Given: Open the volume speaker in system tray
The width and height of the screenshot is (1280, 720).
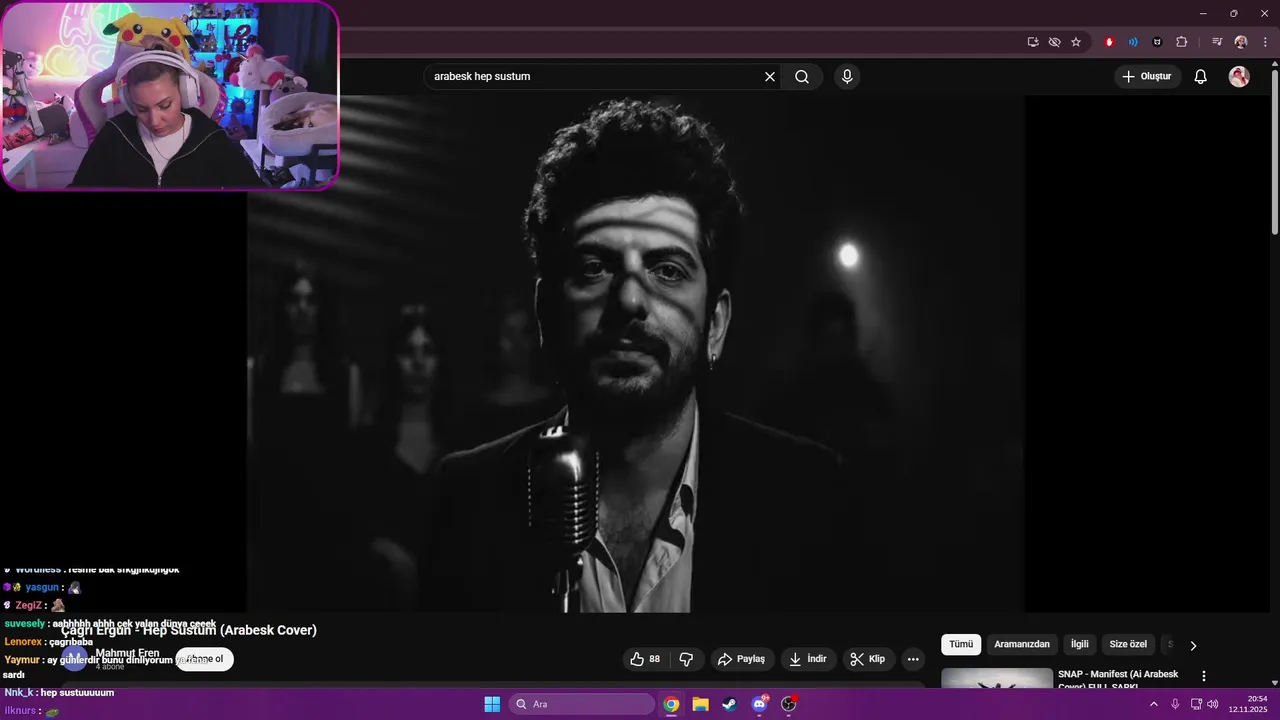Looking at the screenshot, I should point(1213,704).
